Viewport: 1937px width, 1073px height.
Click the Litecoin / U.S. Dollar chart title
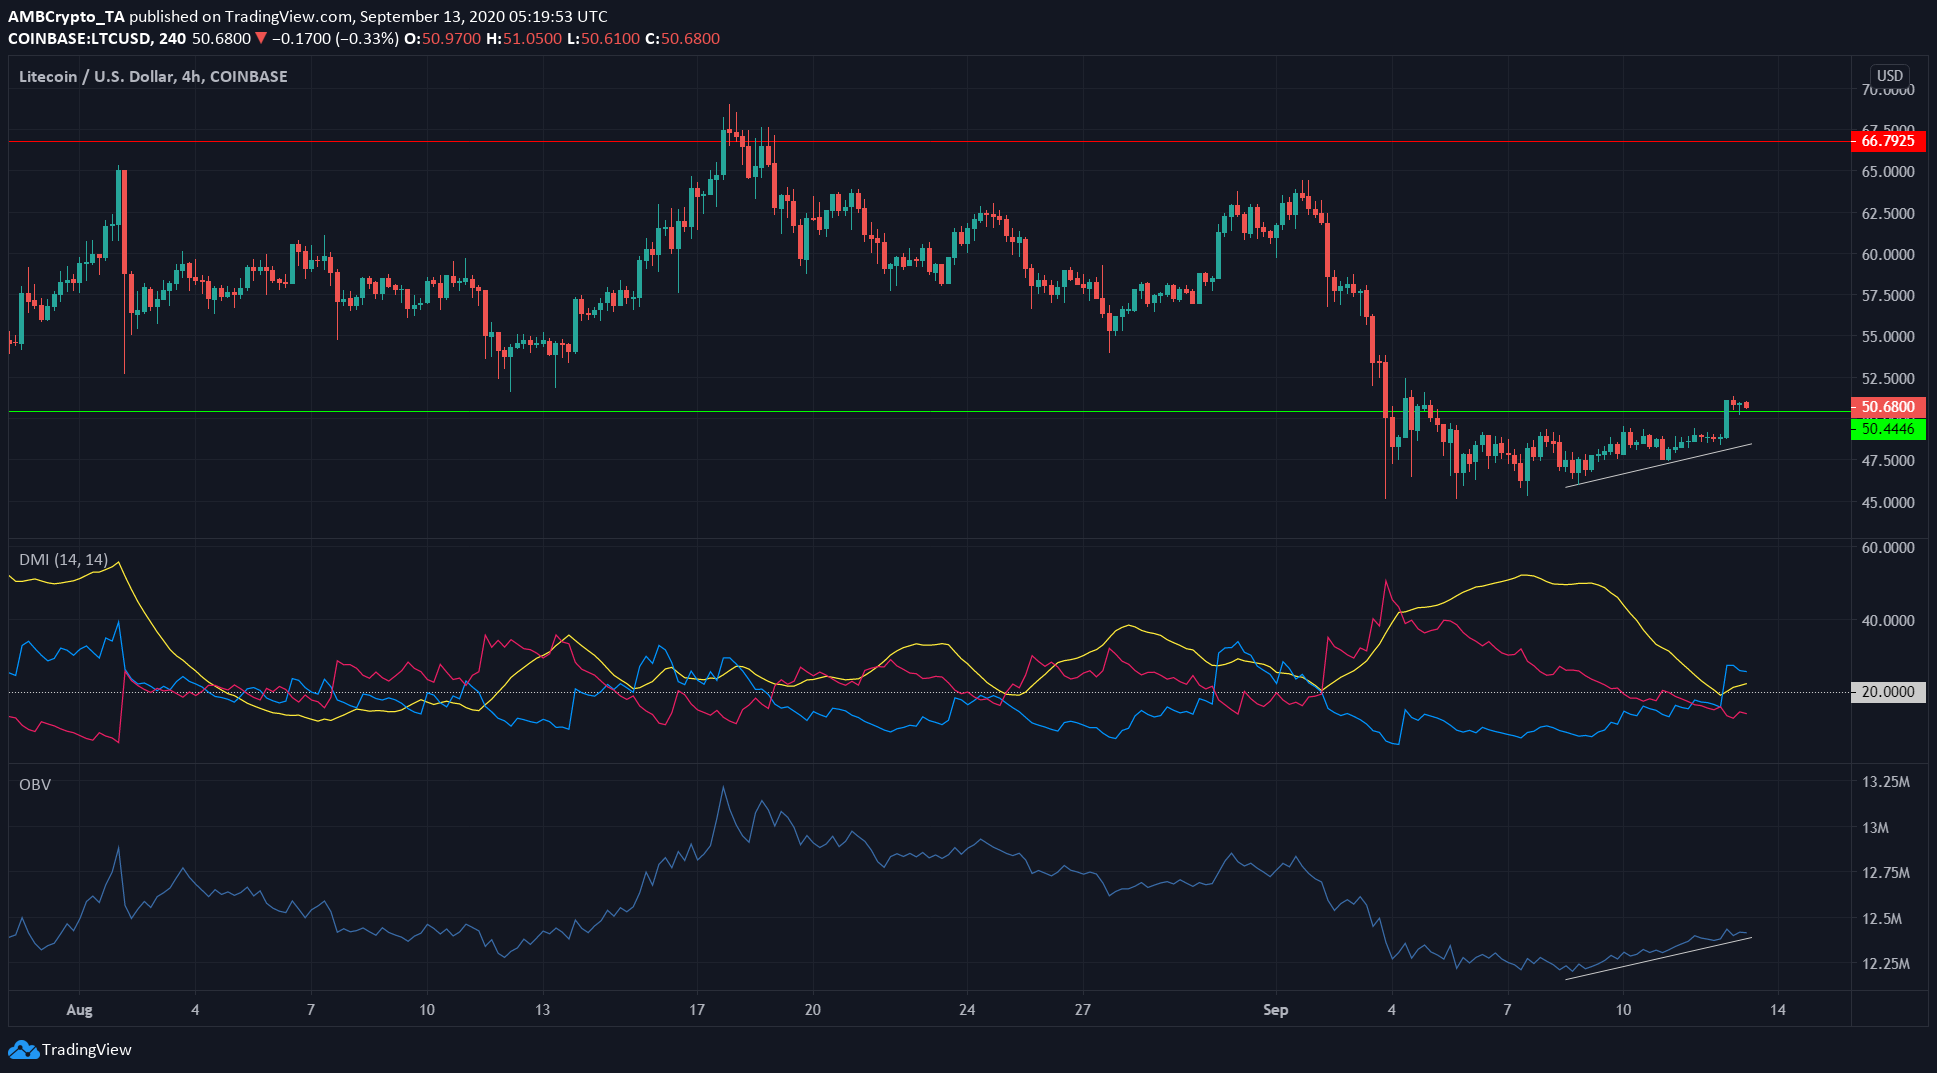153,77
